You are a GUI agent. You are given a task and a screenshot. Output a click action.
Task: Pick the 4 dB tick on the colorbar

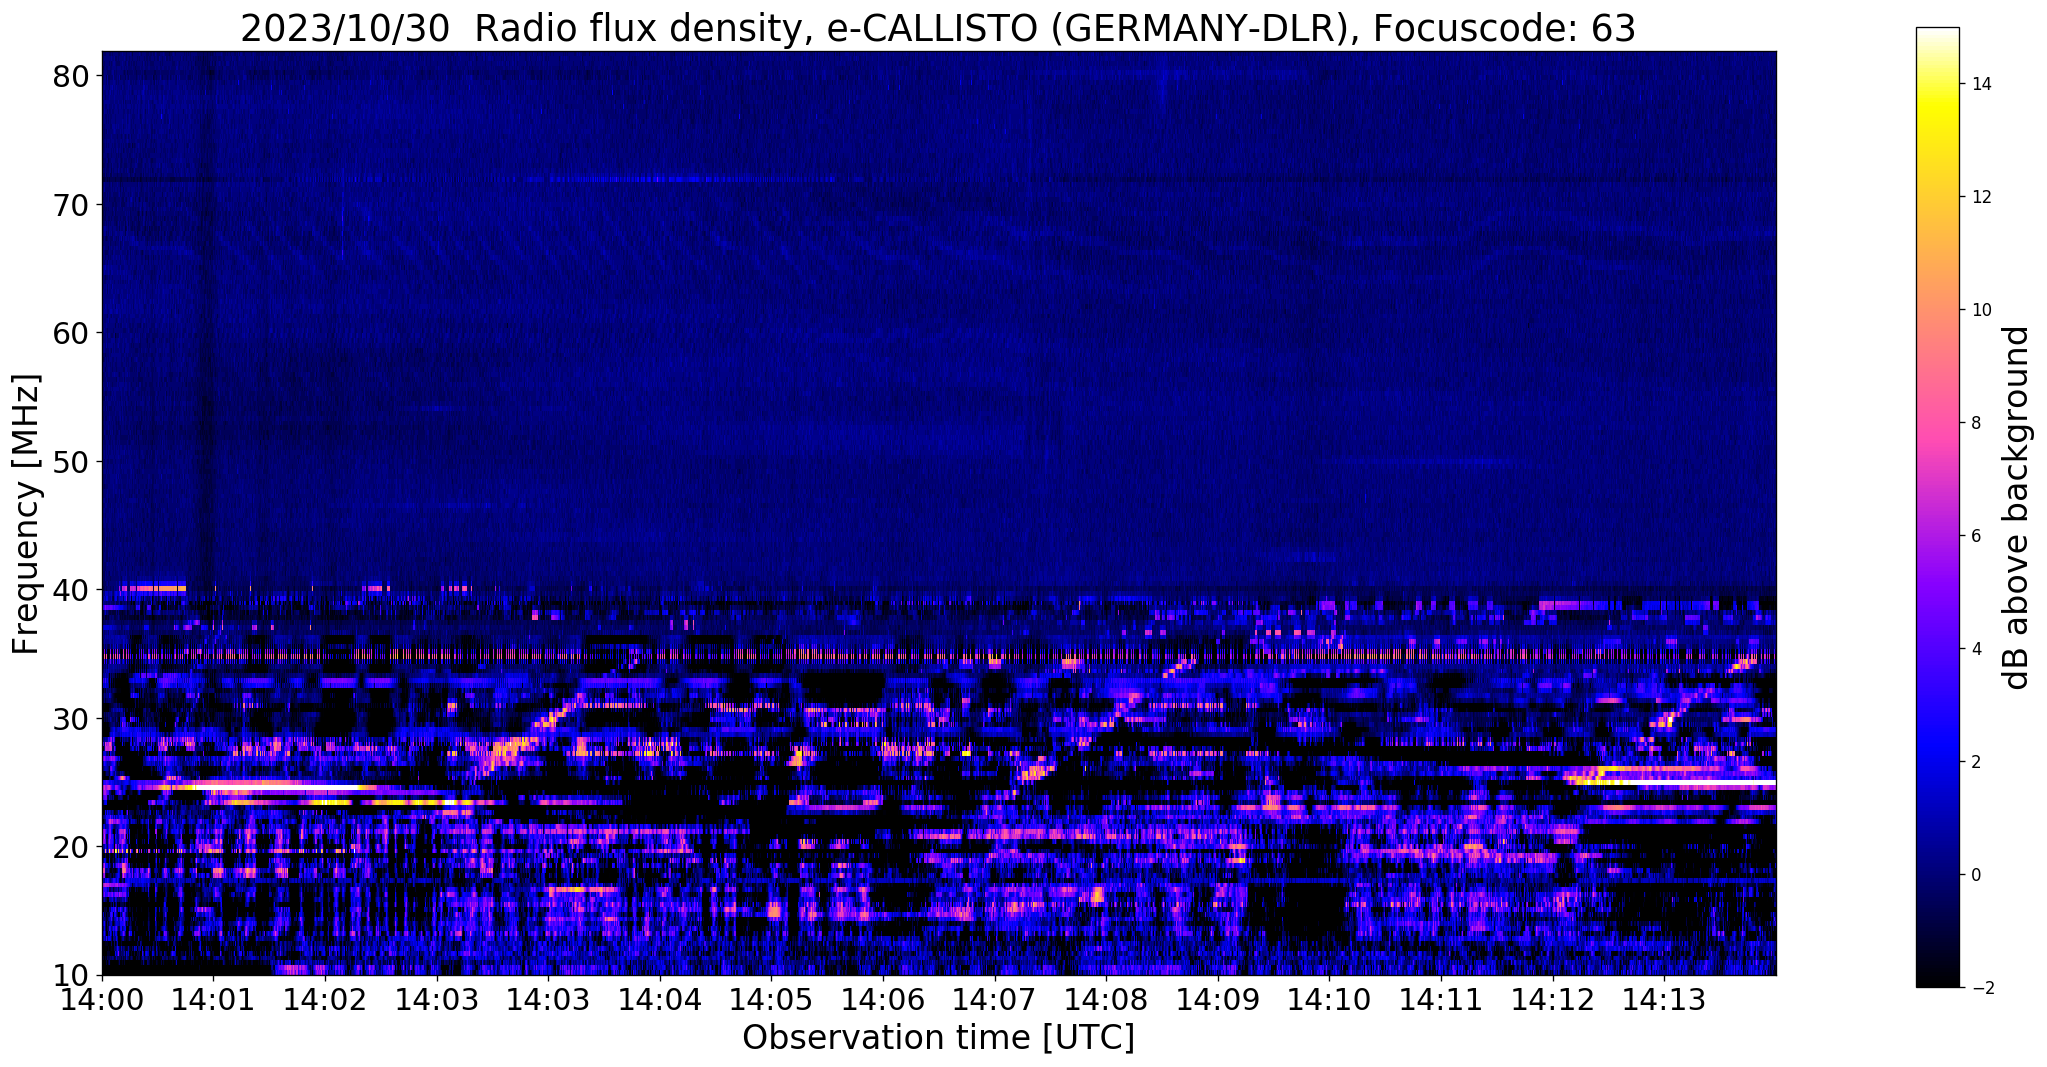[x=1975, y=649]
